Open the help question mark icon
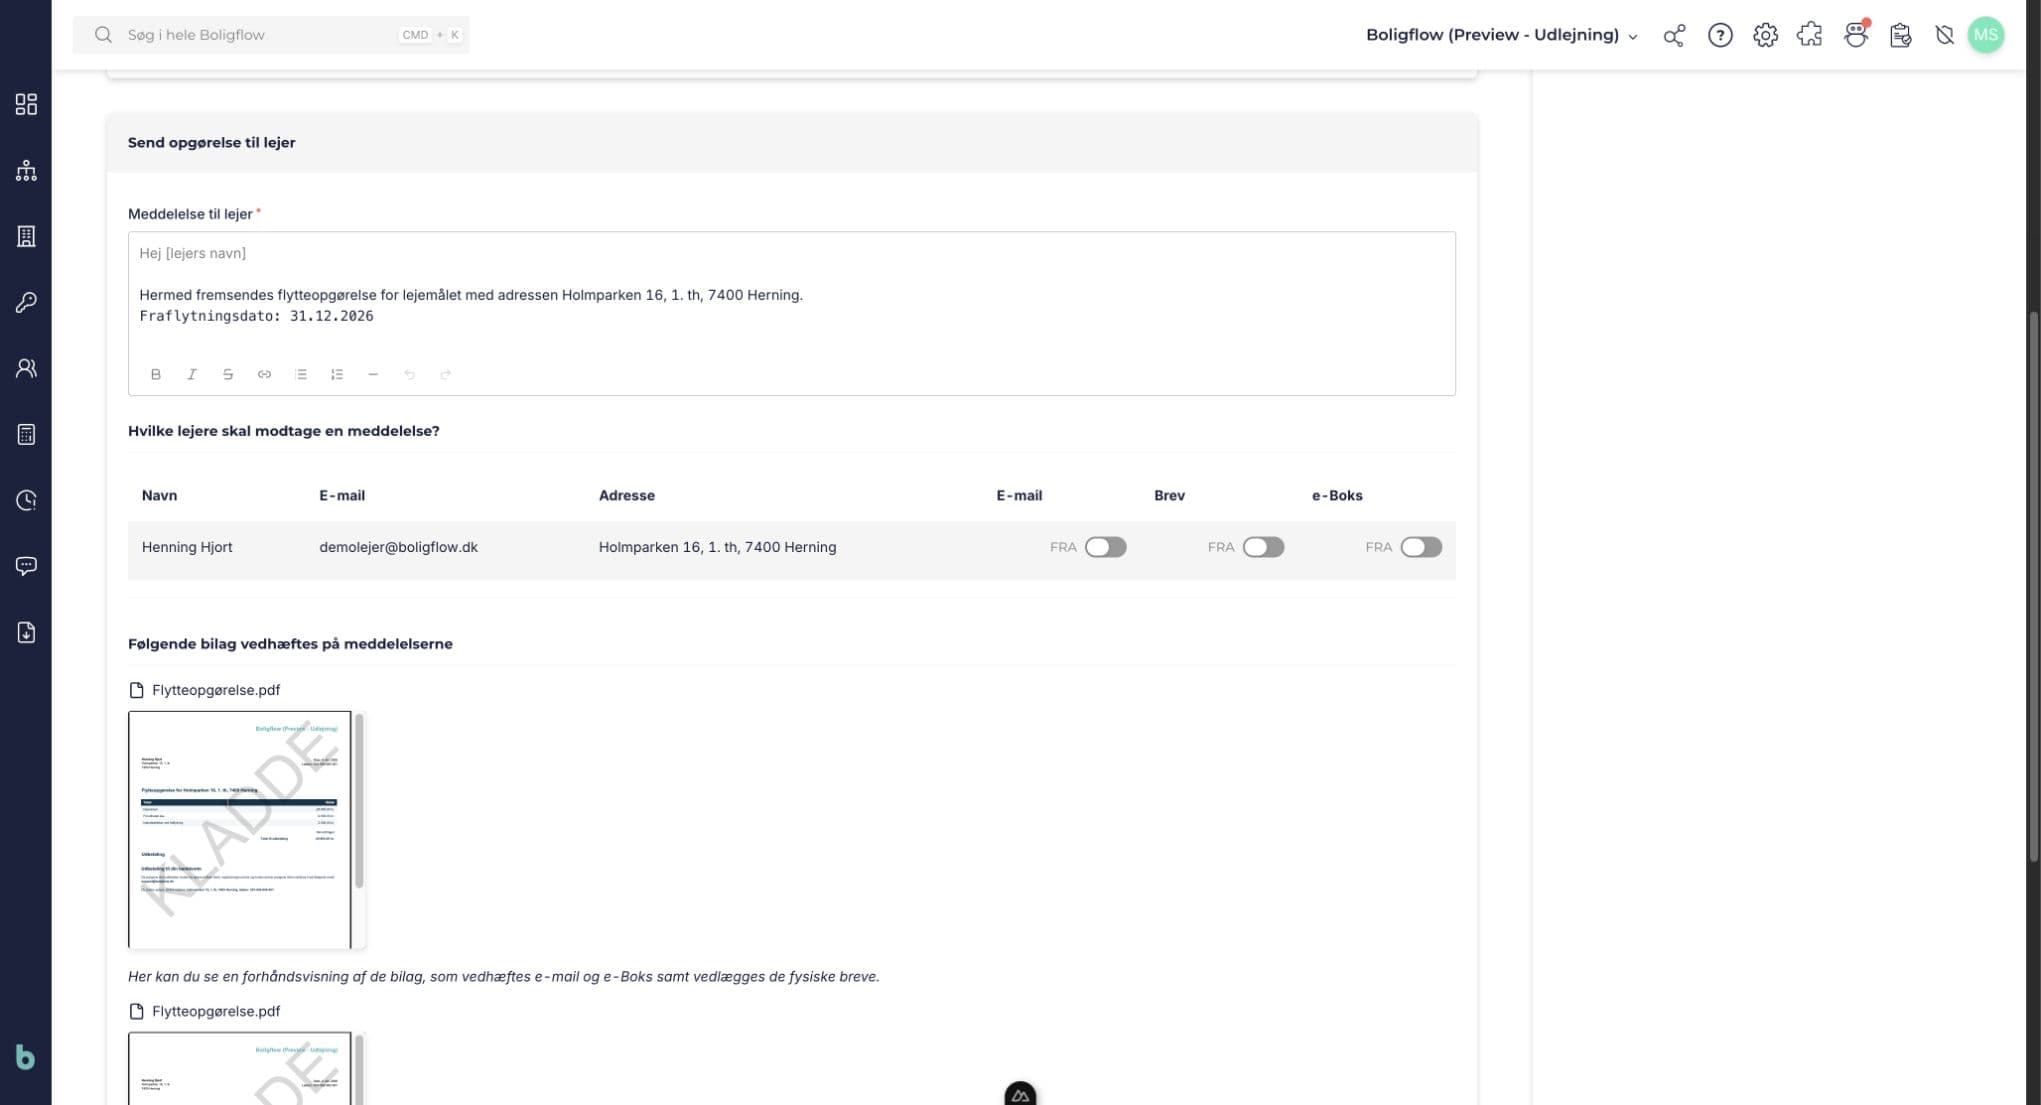The image size is (2041, 1105). (x=1720, y=35)
